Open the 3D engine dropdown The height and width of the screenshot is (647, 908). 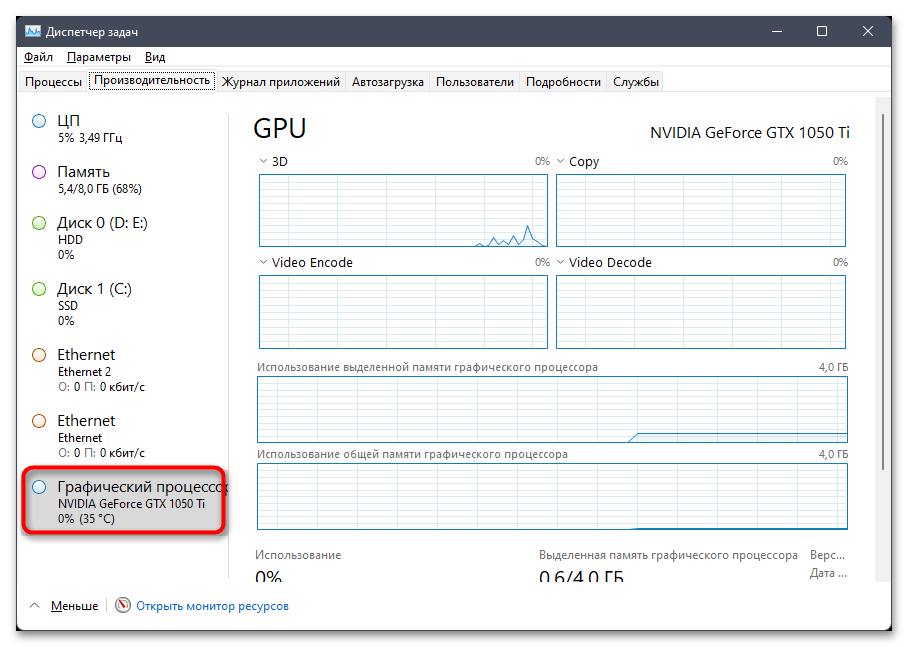point(262,161)
